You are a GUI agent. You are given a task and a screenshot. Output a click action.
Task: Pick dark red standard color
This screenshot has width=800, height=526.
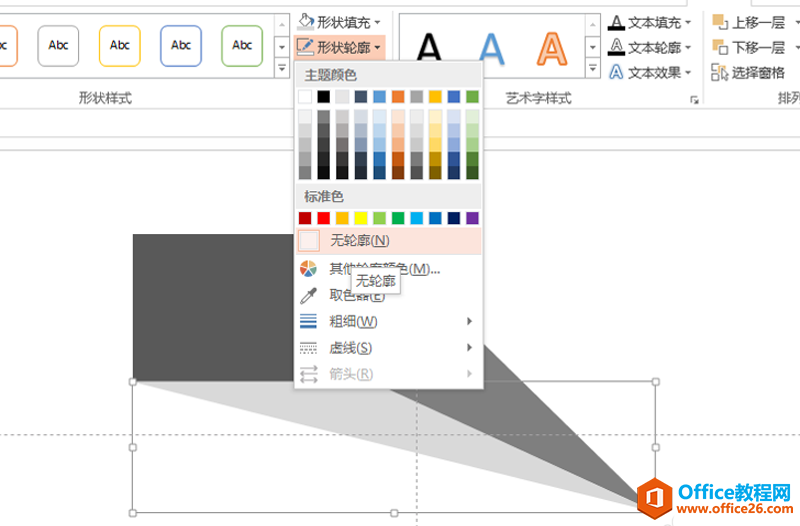click(305, 218)
